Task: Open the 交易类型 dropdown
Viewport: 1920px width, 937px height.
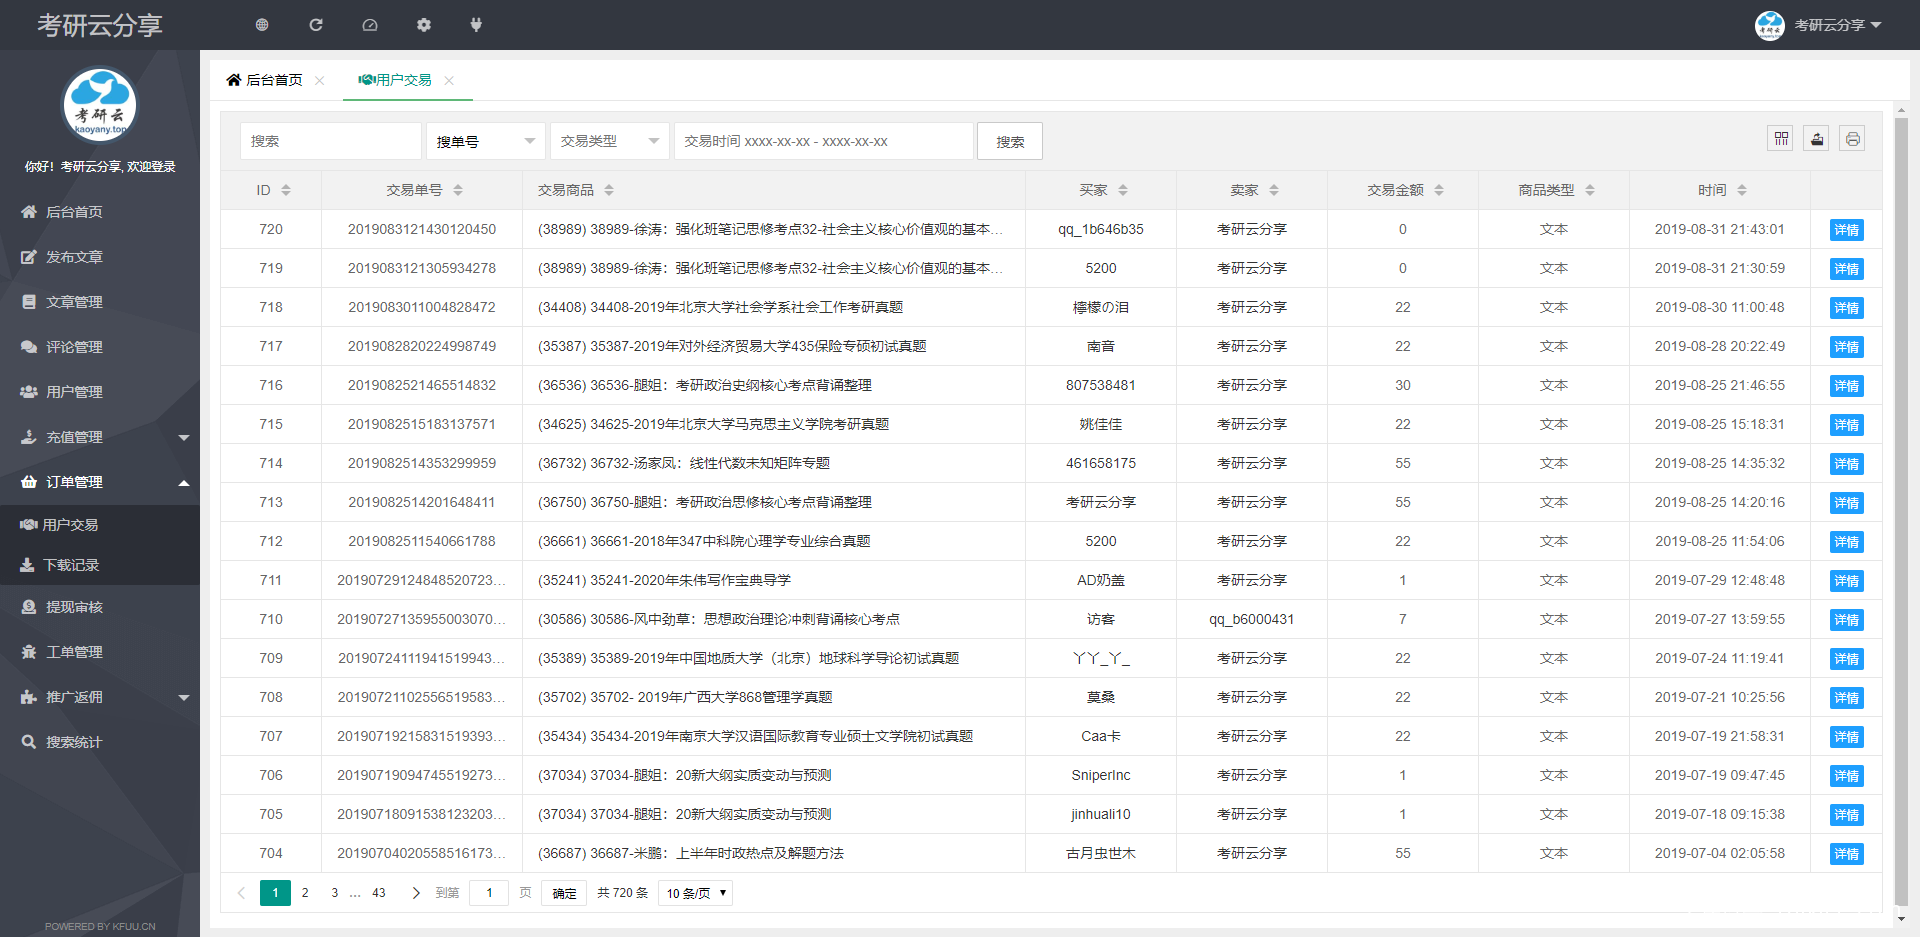Action: pyautogui.click(x=609, y=141)
